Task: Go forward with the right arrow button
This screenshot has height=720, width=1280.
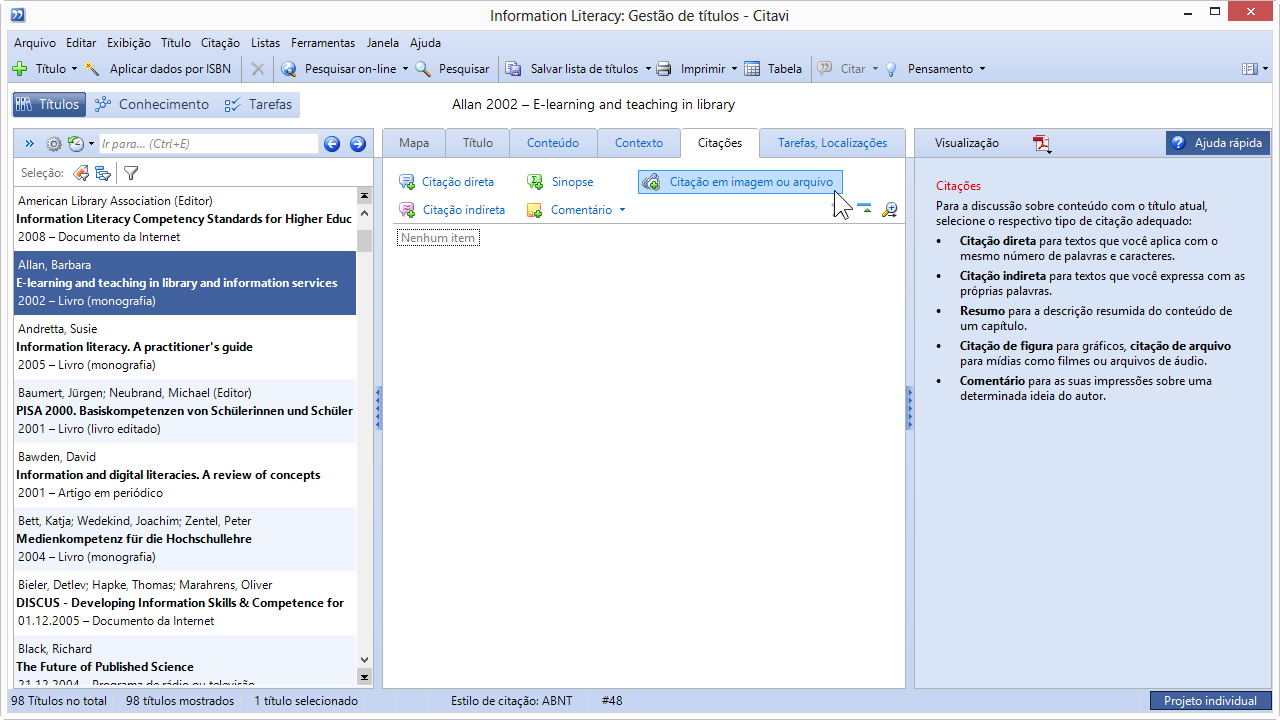Action: (358, 144)
